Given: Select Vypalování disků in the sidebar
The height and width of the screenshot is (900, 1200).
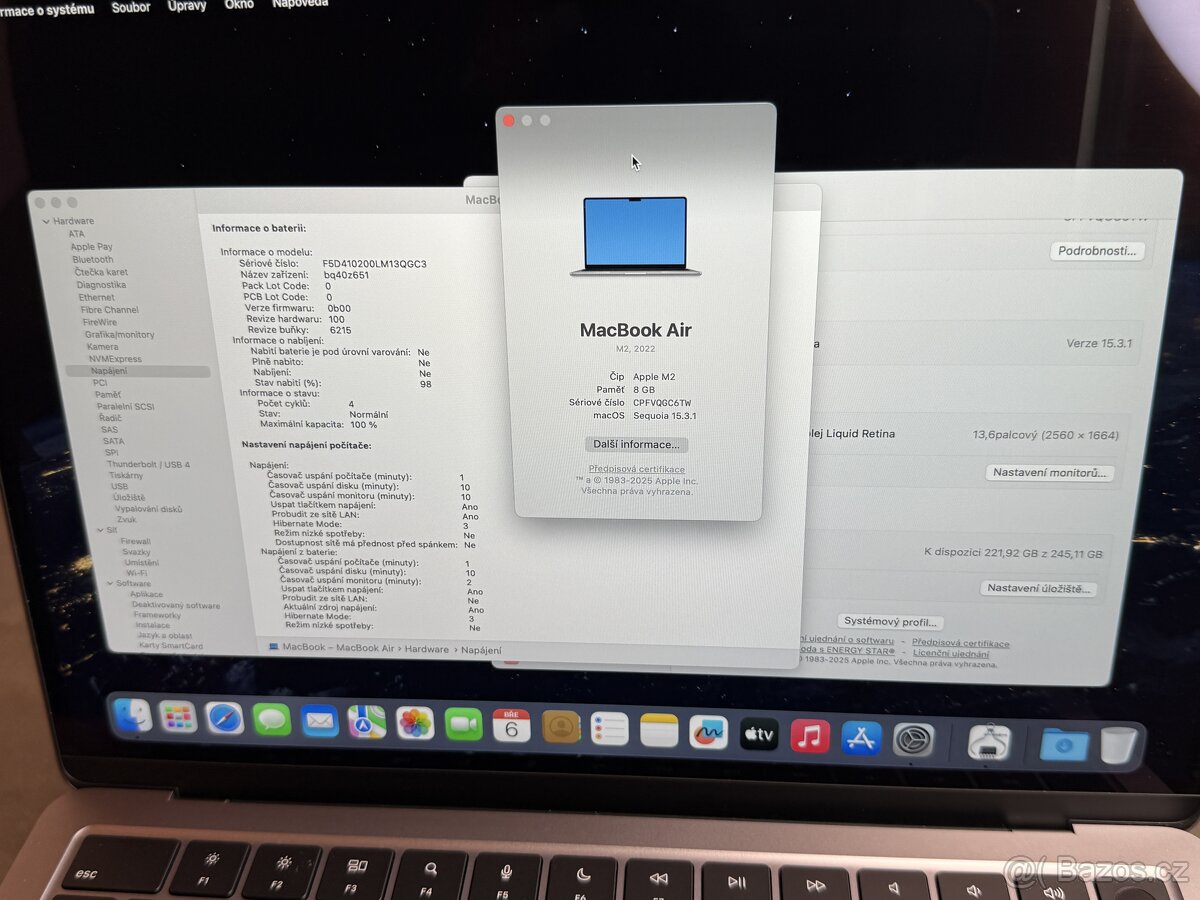Looking at the screenshot, I should coord(148,509).
